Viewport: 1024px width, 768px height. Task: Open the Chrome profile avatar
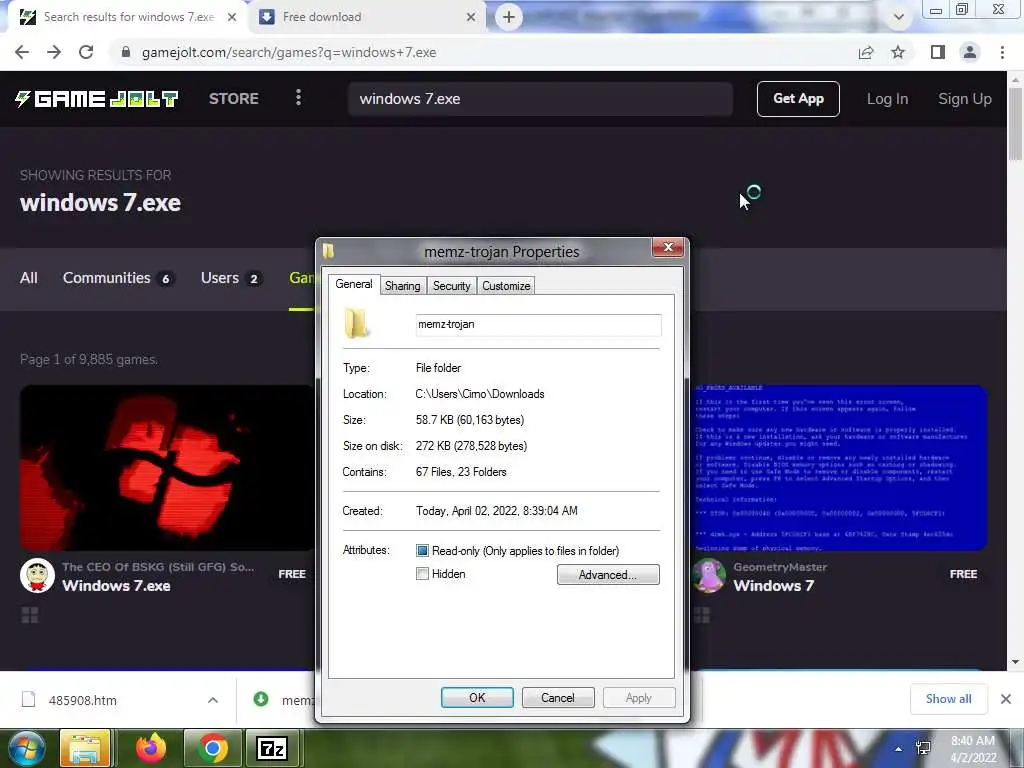(x=970, y=52)
